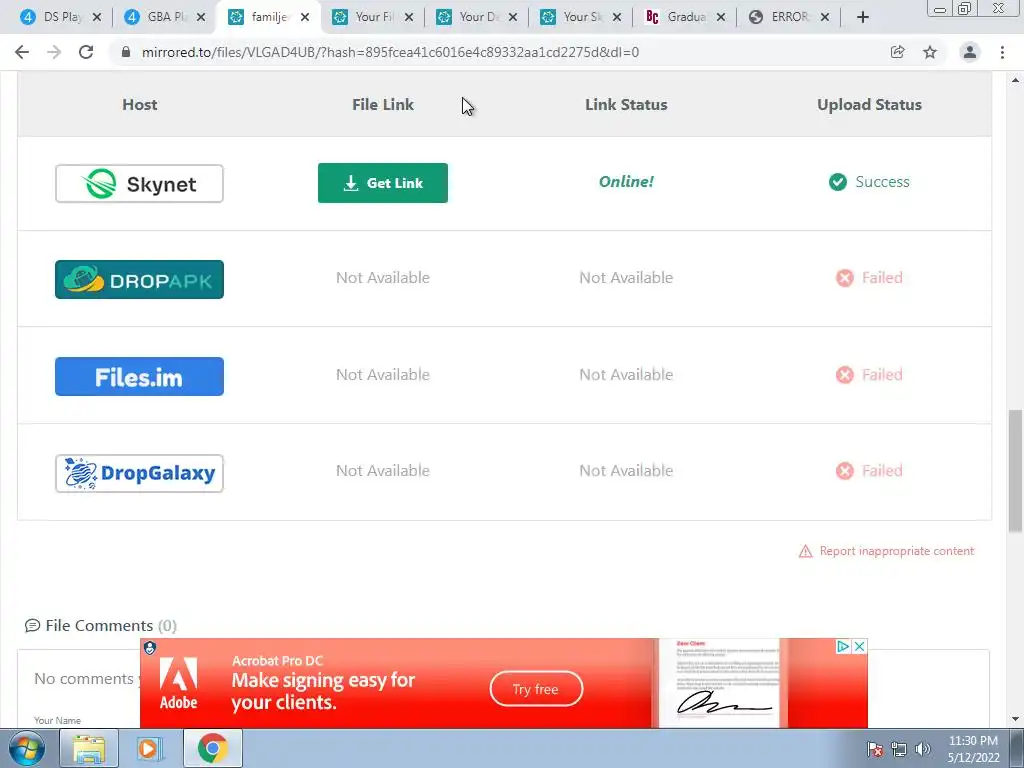Click the Link Status column header
Image resolution: width=1024 pixels, height=768 pixels.
626,104
